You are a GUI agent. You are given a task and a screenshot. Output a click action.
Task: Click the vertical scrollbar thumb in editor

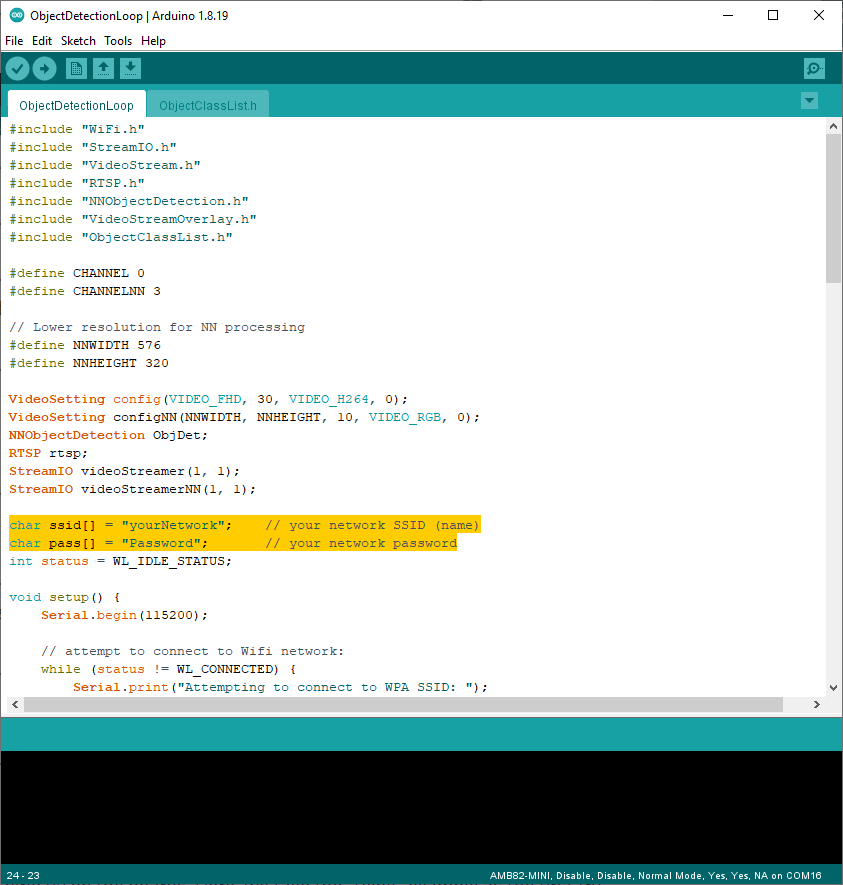(833, 210)
